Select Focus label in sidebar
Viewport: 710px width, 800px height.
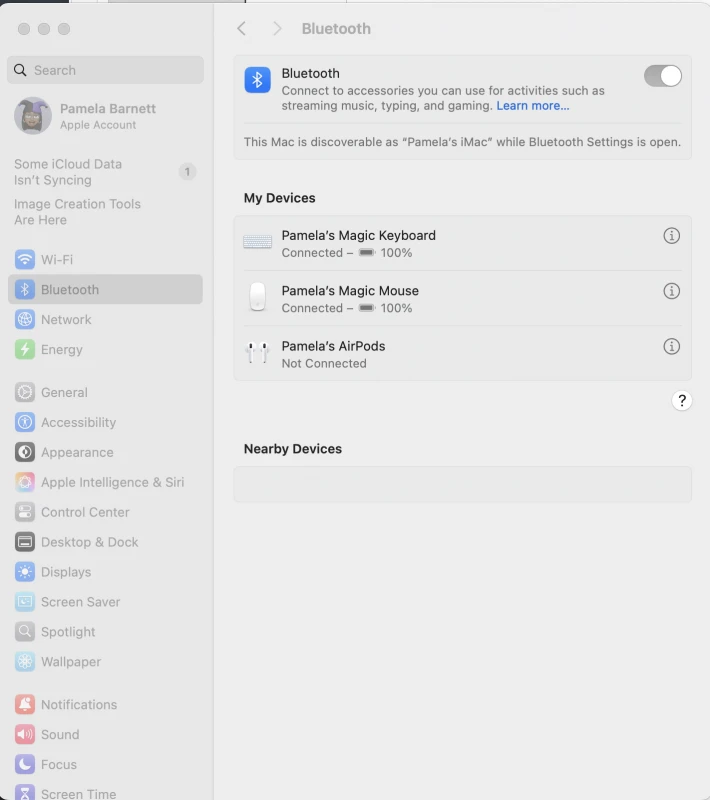click(59, 764)
